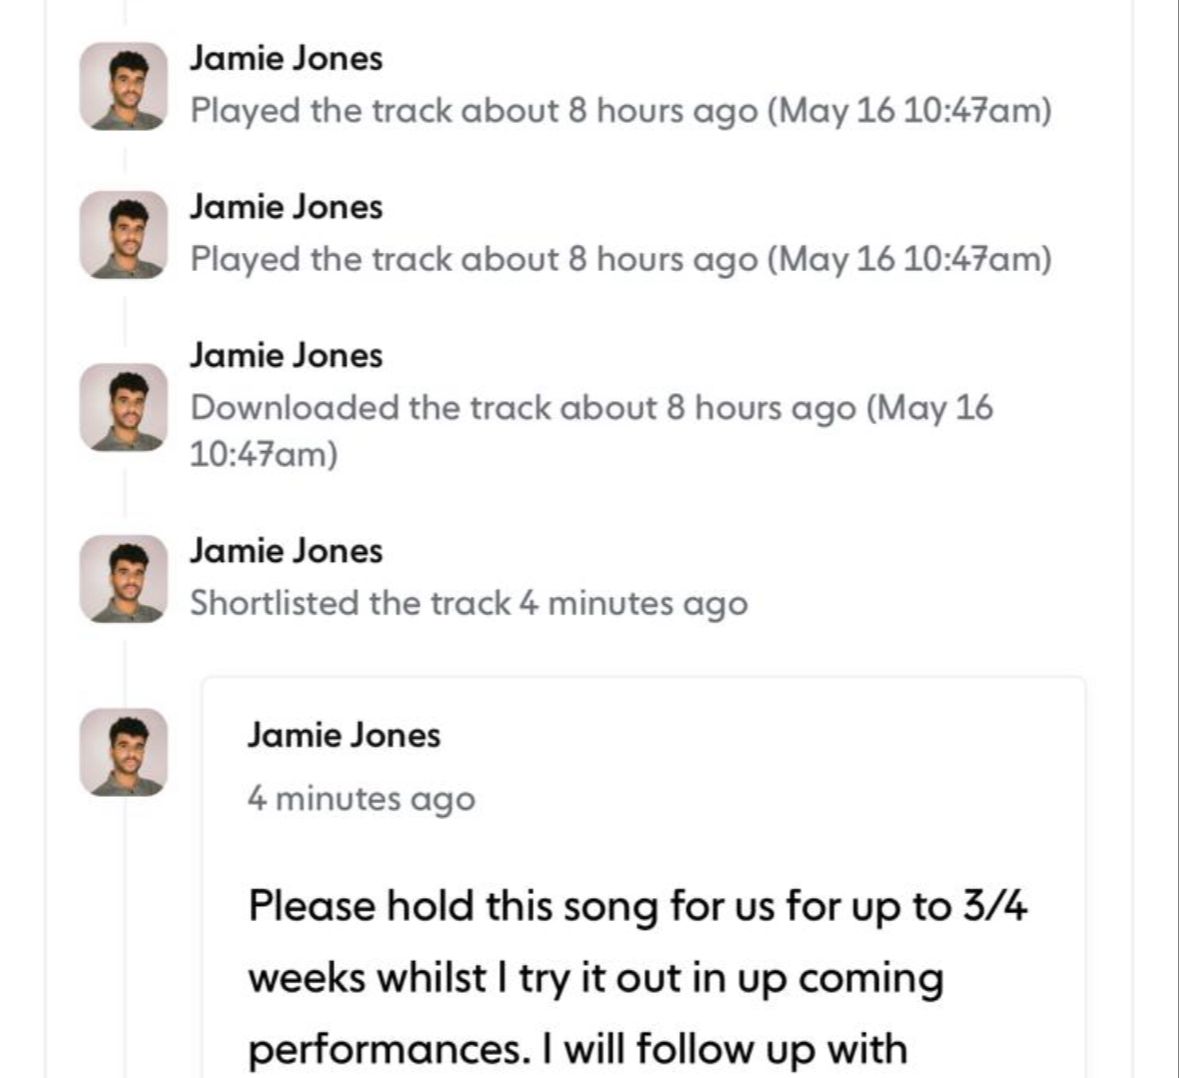Click Jamie Jones name on second Played entry
The image size is (1179, 1078).
(286, 207)
